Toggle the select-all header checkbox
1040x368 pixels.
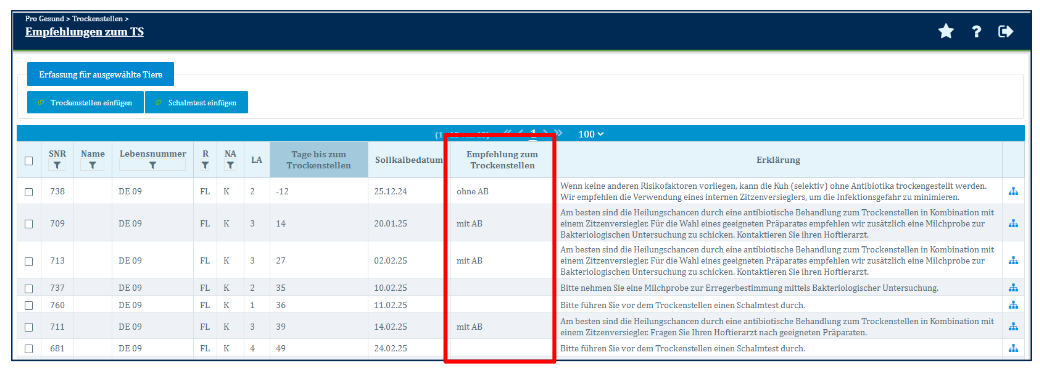pyautogui.click(x=29, y=160)
